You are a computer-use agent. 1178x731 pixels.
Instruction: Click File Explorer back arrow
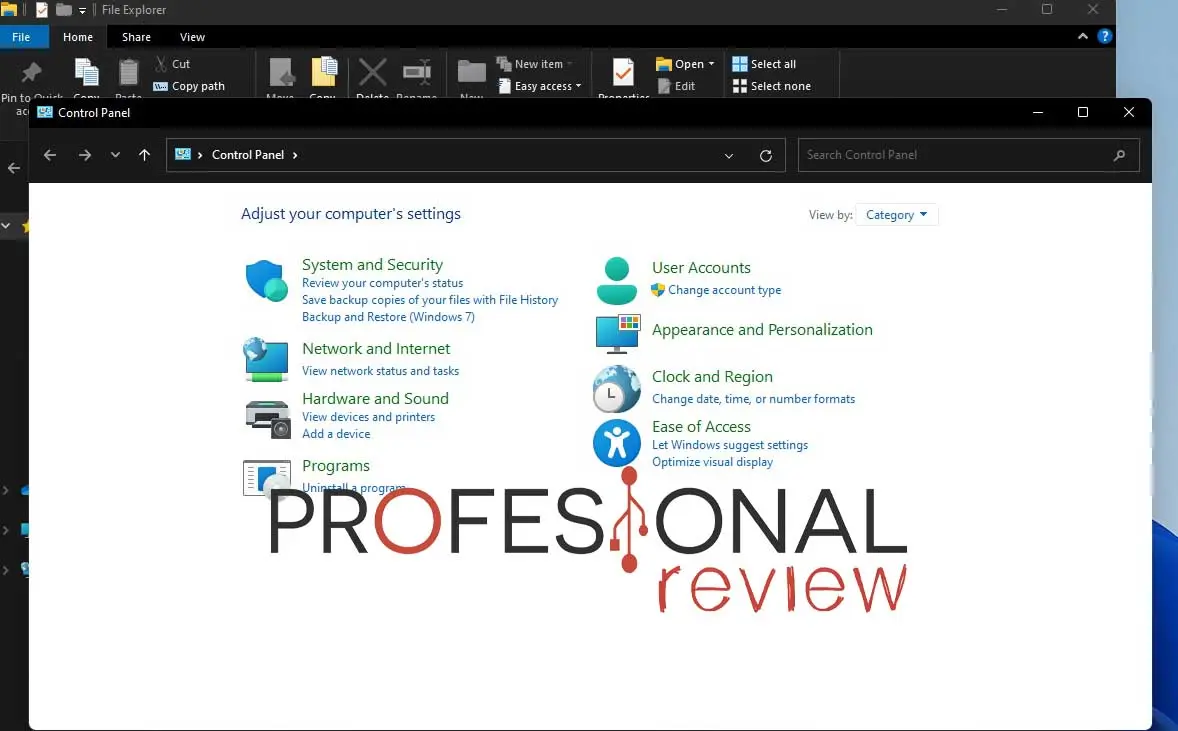click(14, 168)
